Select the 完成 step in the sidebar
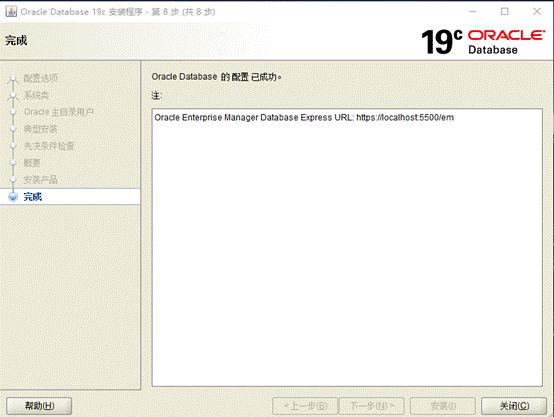554x417 pixels. pos(33,197)
